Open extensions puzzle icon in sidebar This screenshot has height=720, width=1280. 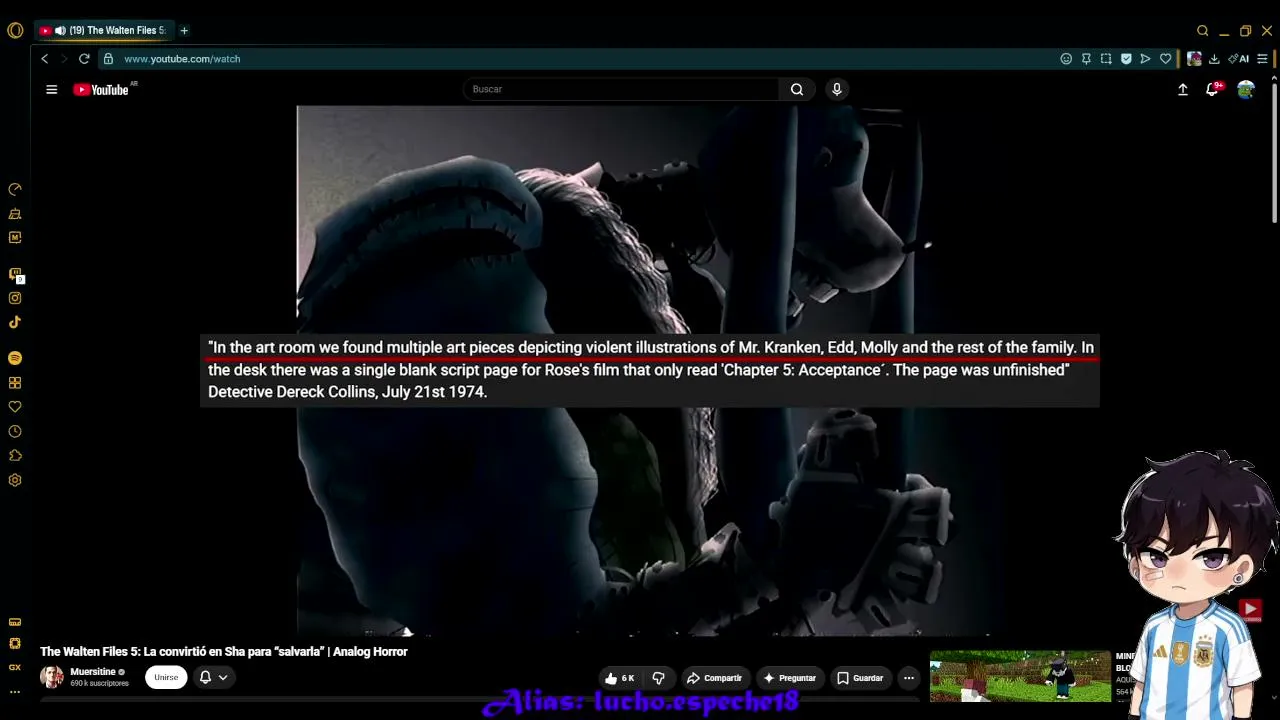15,456
